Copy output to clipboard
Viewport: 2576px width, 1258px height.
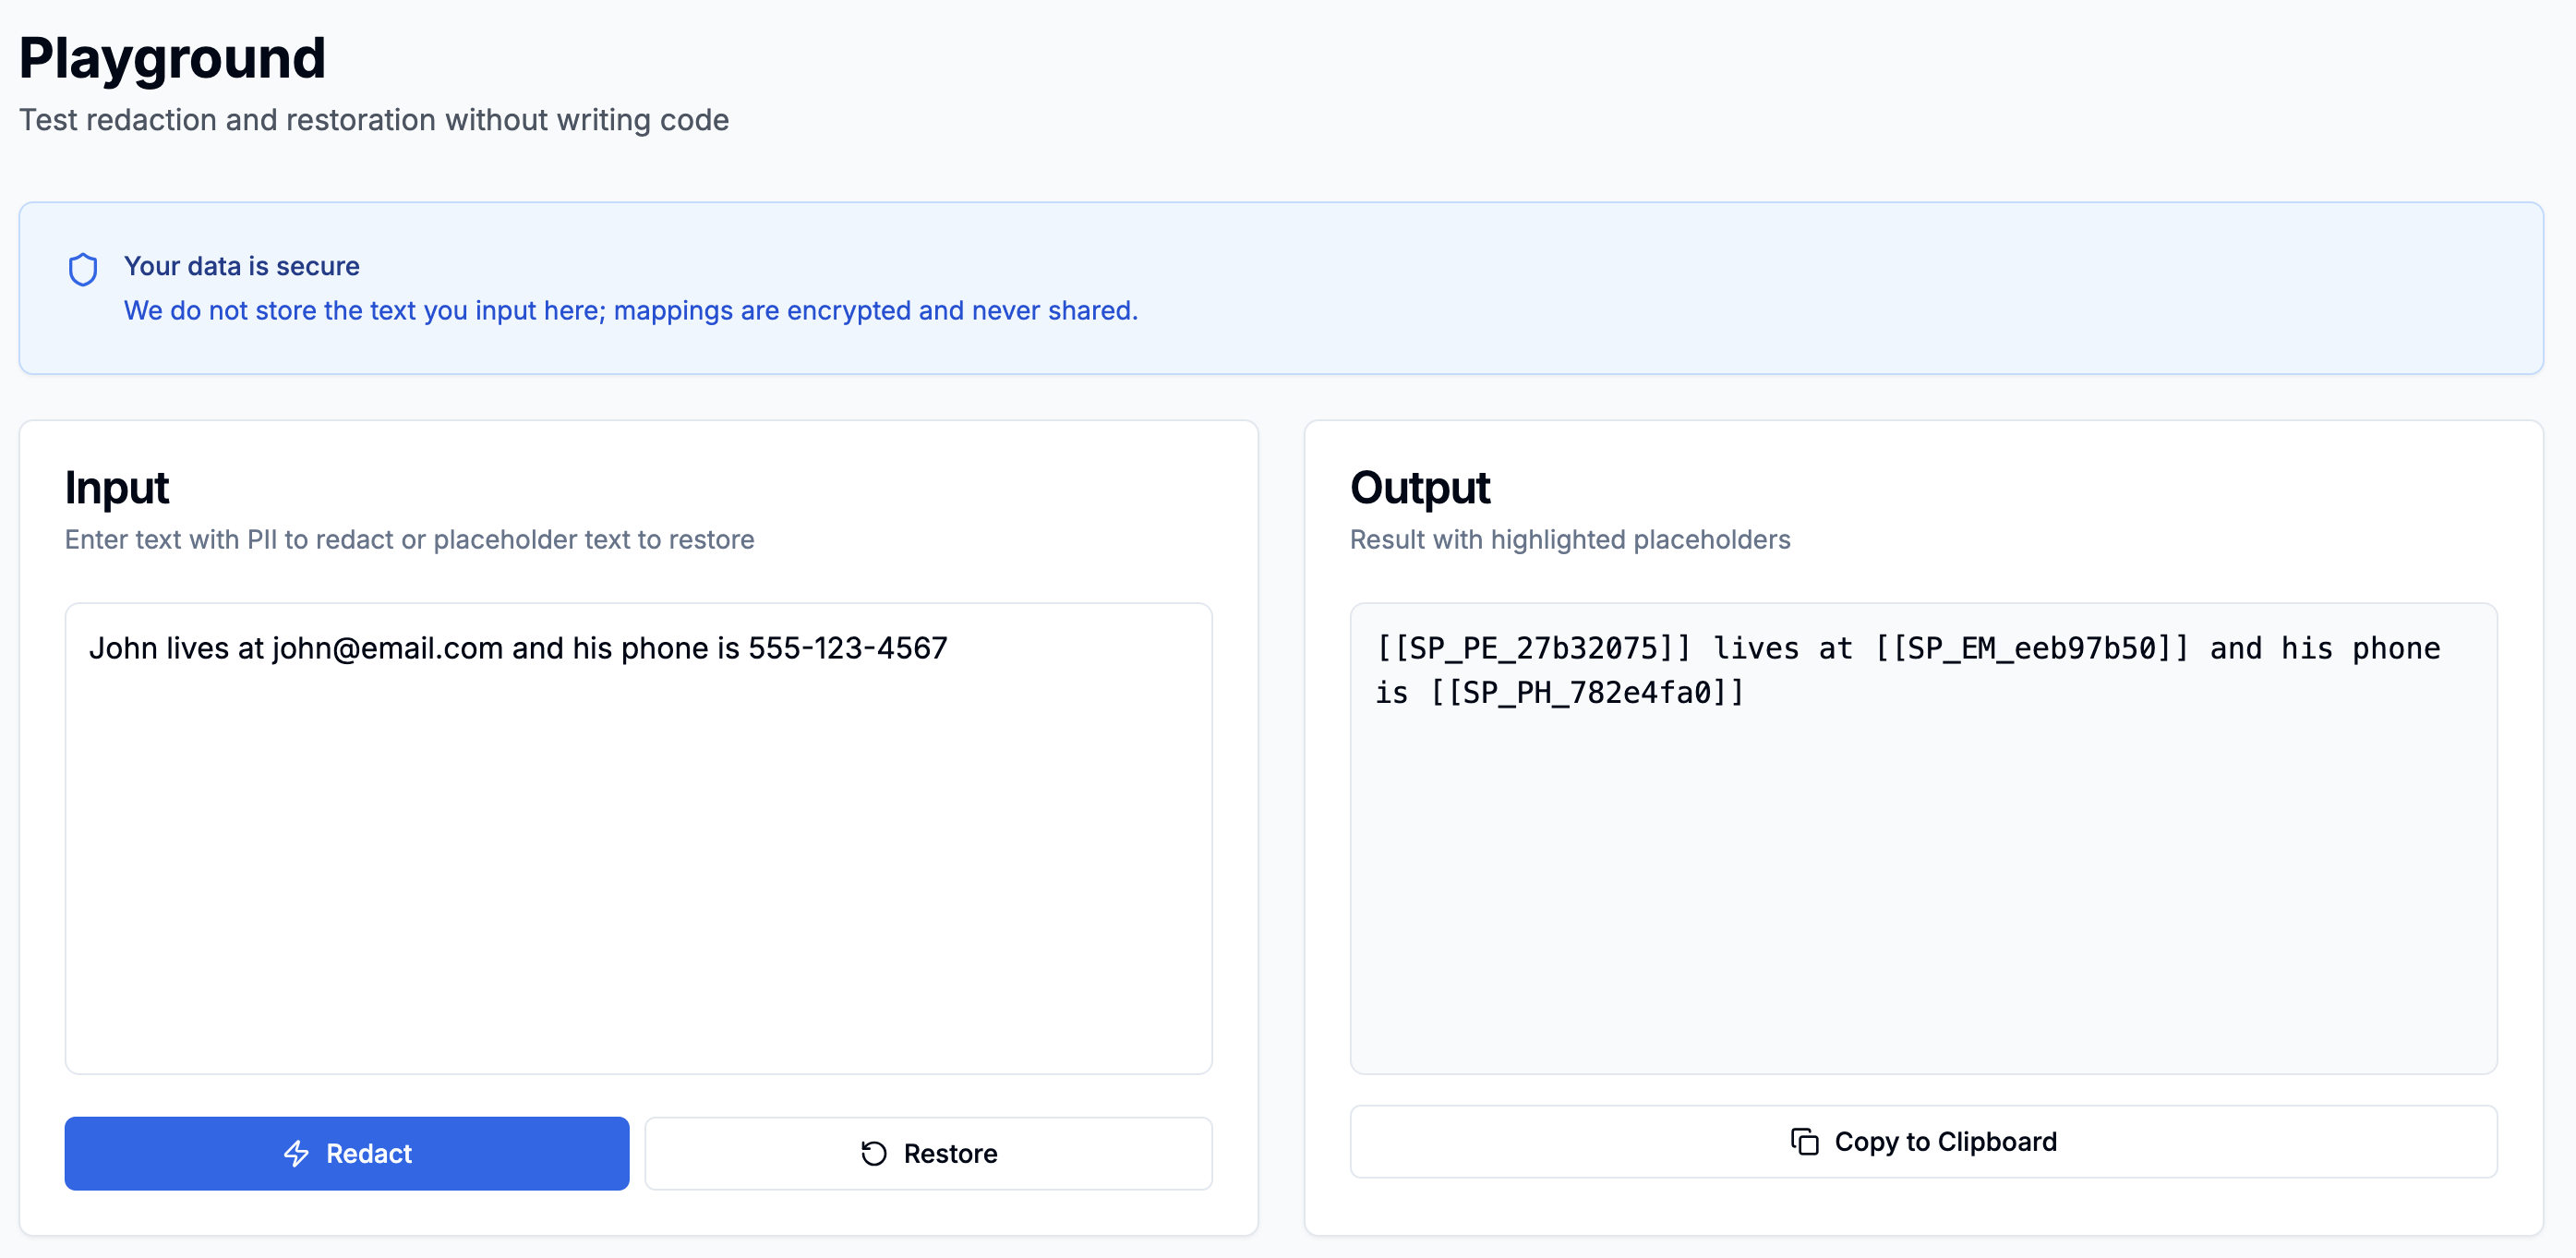tap(1923, 1141)
